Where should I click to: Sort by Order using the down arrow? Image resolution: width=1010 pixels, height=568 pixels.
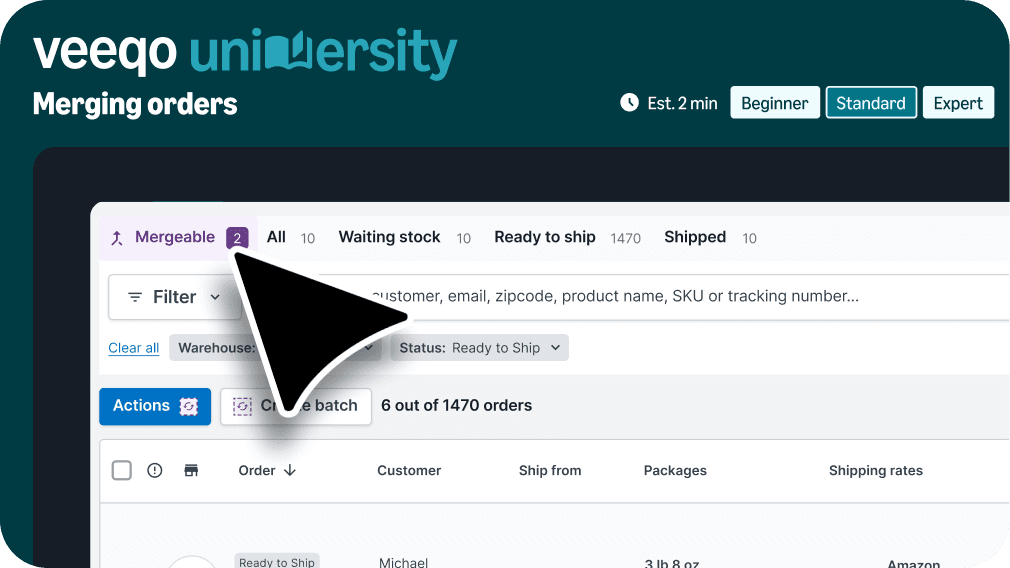tap(290, 470)
